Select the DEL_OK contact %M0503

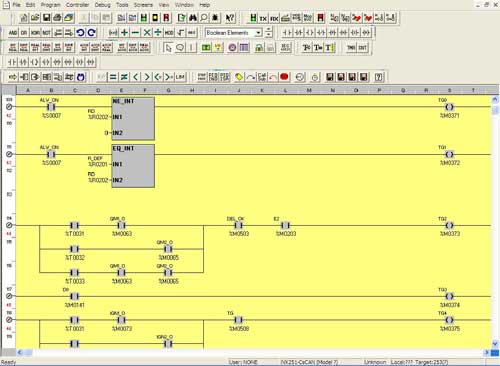click(238, 225)
